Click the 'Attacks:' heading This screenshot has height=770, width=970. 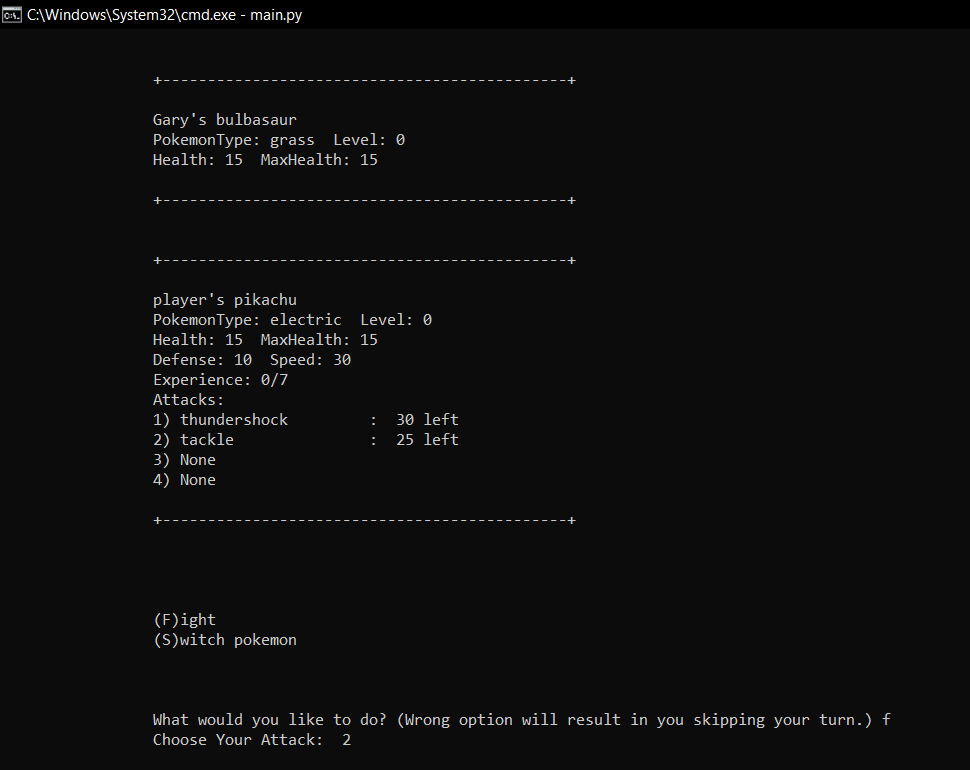coord(189,400)
